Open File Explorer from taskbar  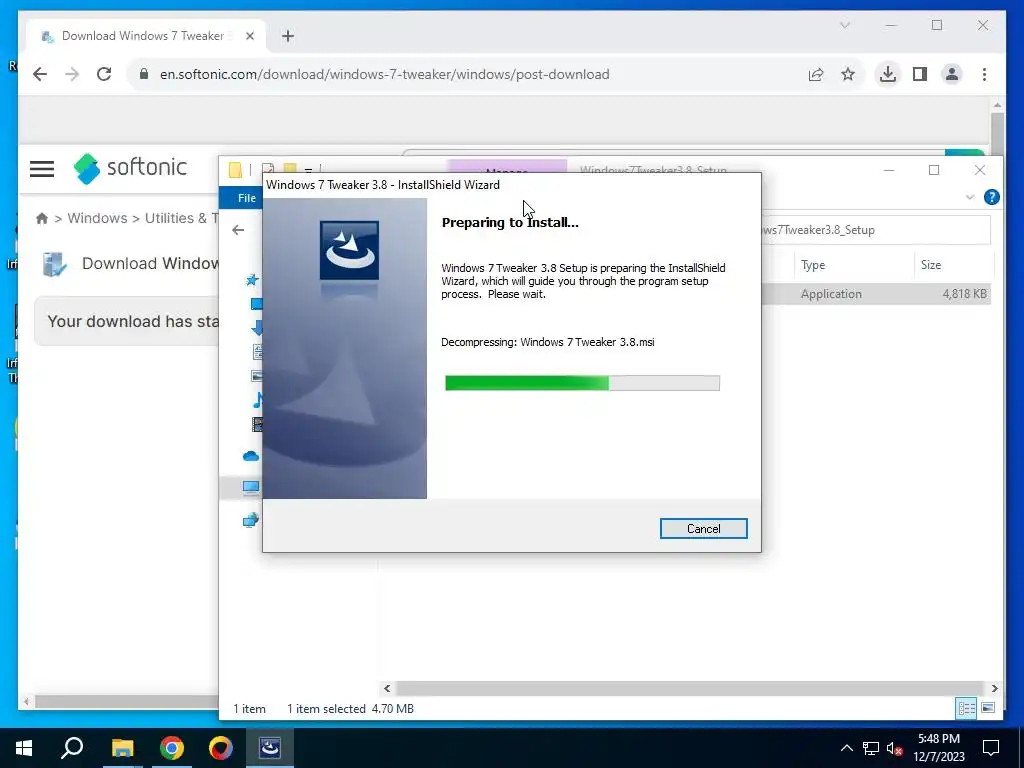coord(122,748)
